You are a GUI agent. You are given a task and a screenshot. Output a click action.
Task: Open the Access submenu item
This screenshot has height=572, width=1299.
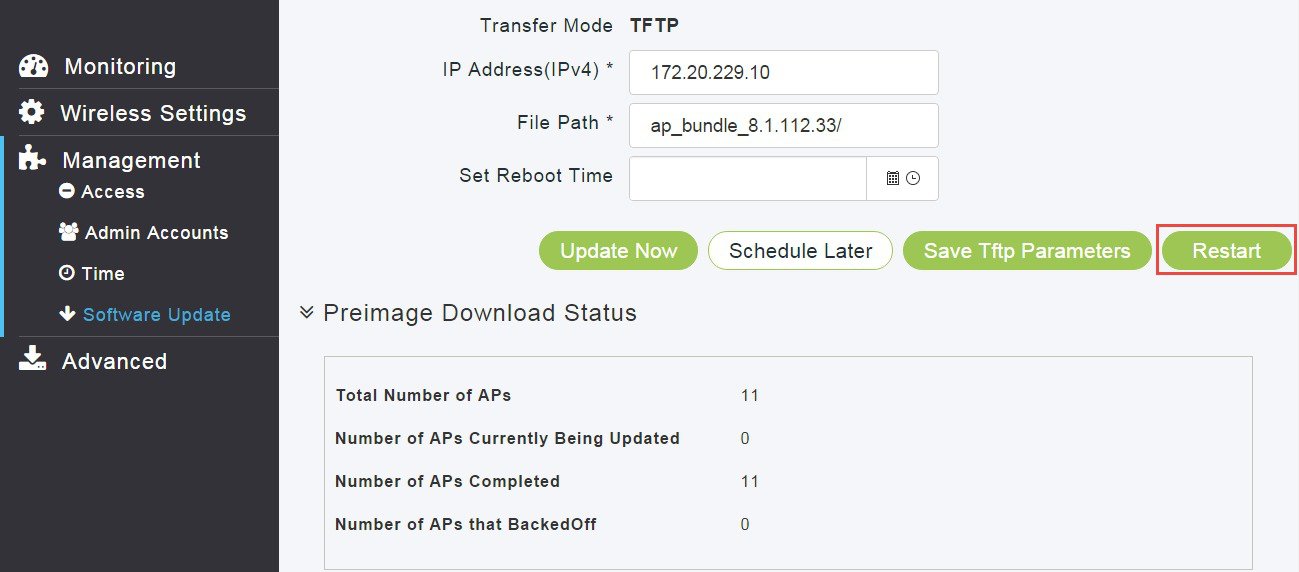click(x=112, y=192)
